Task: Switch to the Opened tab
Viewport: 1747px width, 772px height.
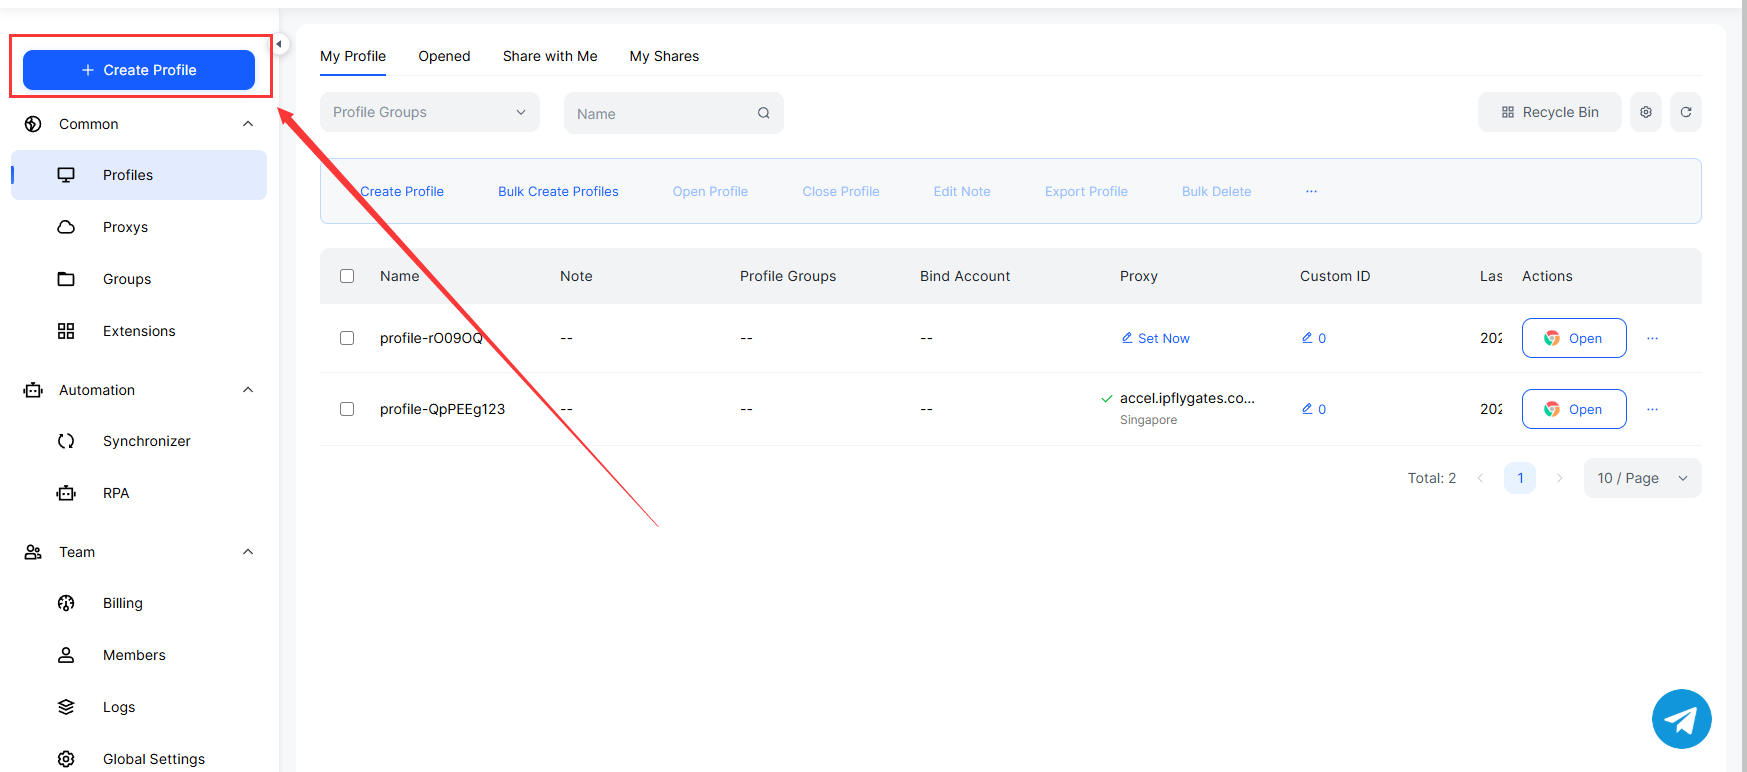Action: [444, 56]
